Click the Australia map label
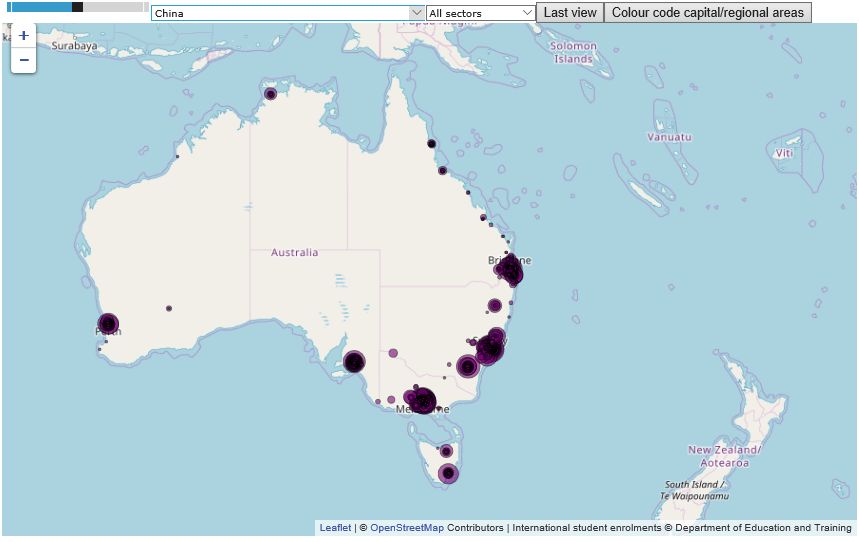Image resolution: width=859 pixels, height=542 pixels. coord(294,253)
